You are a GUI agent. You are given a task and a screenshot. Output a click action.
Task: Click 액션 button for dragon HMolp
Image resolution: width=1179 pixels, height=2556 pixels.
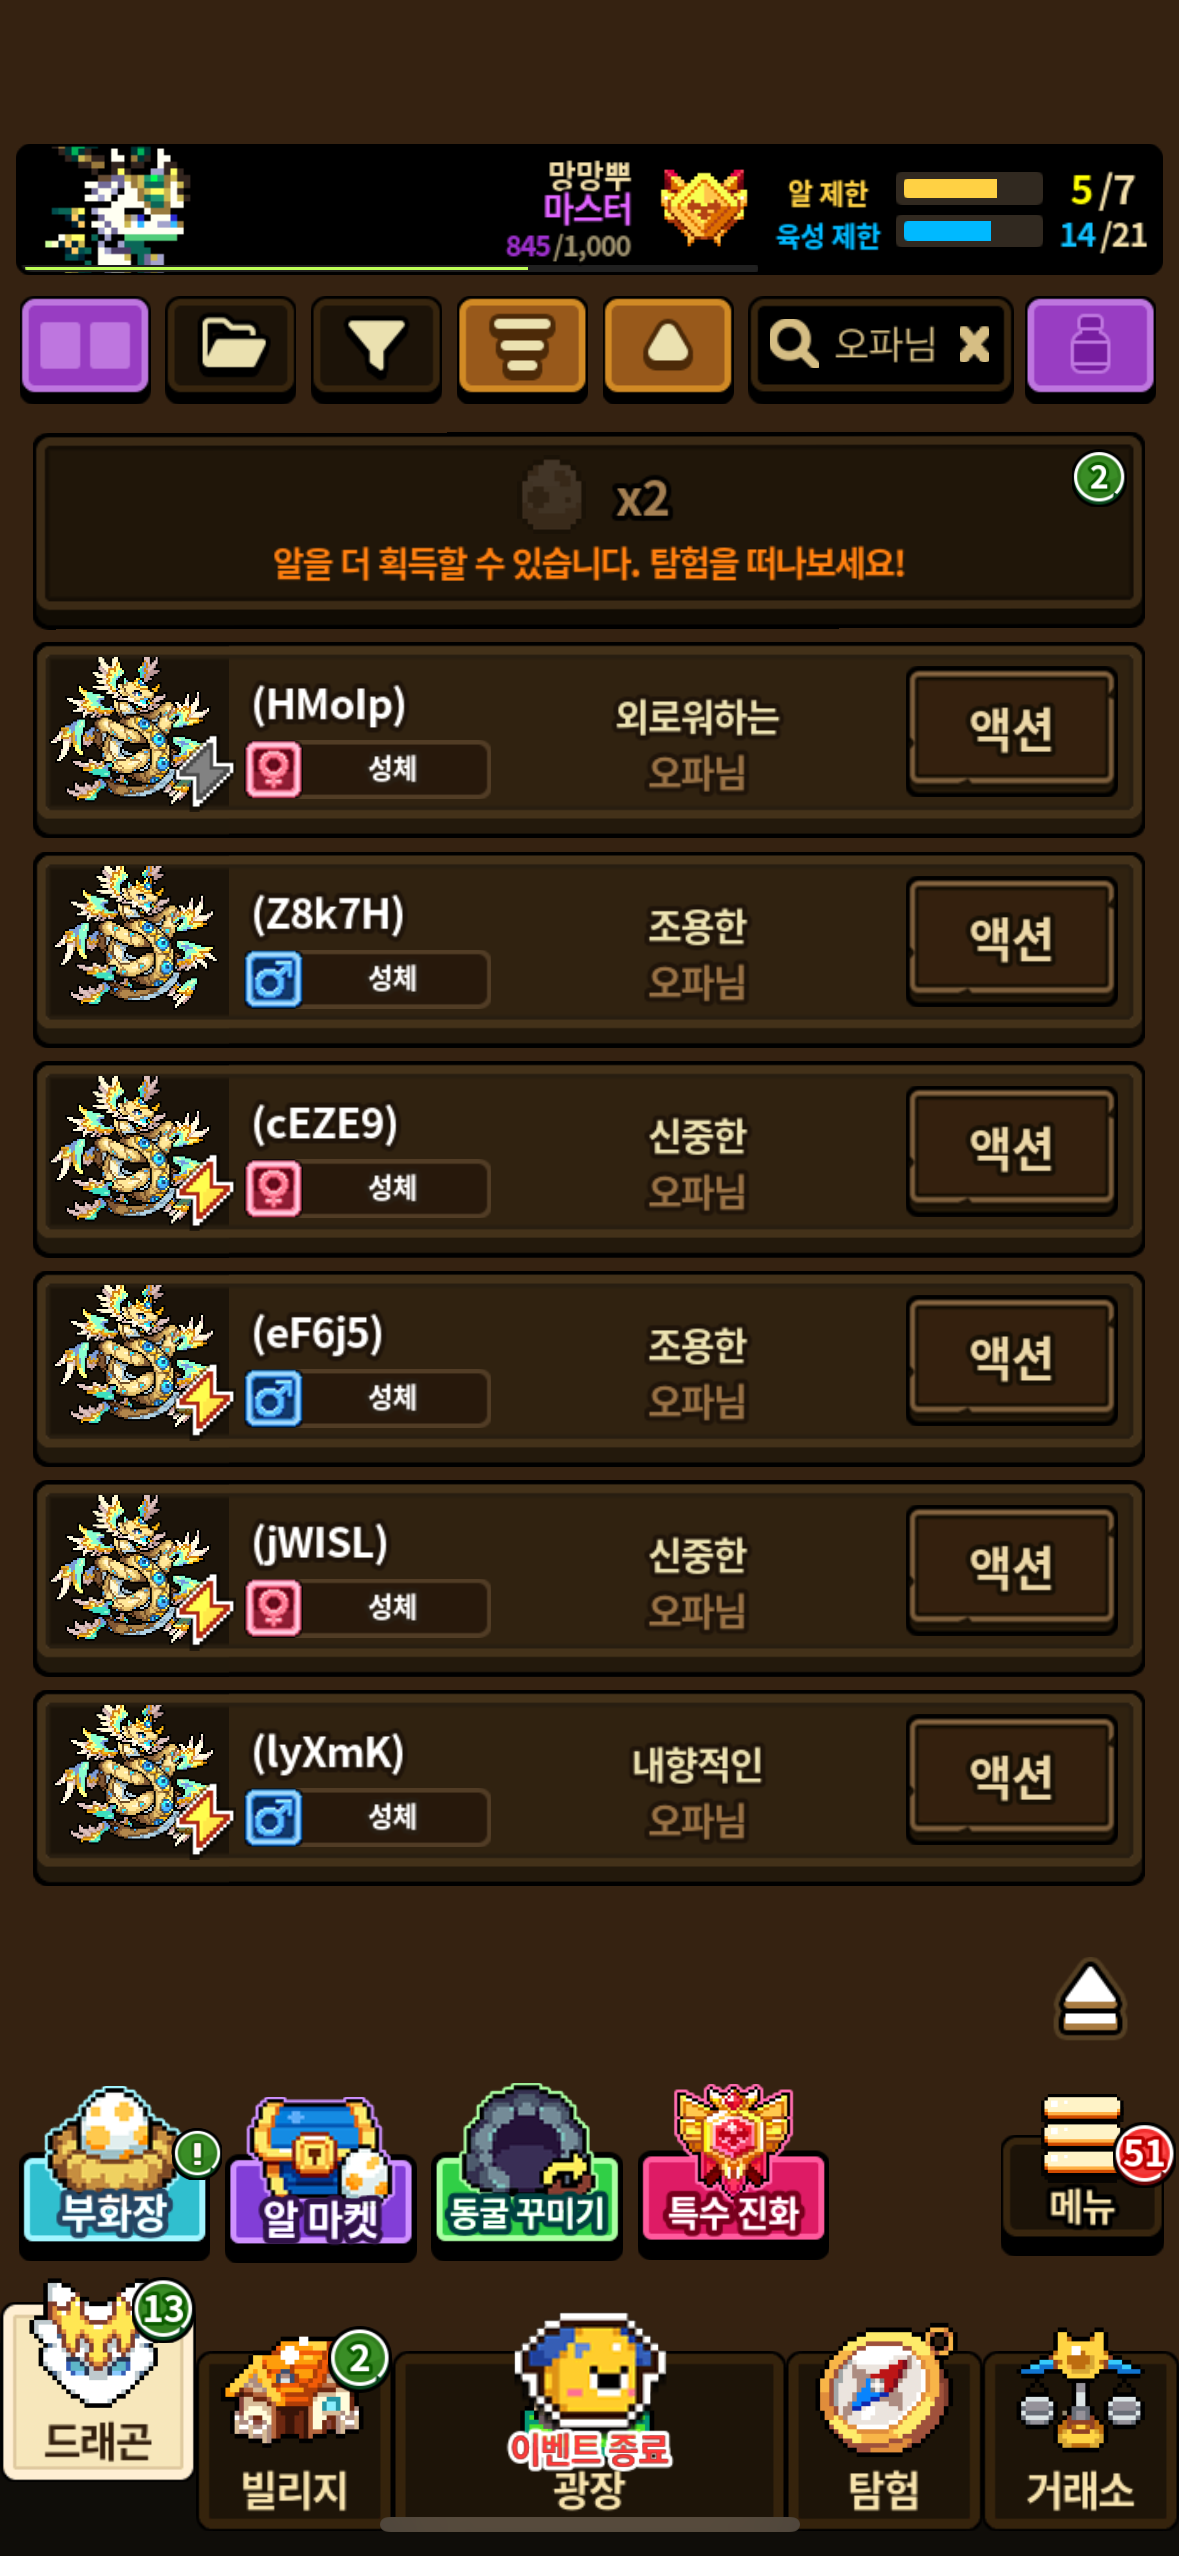[1011, 731]
